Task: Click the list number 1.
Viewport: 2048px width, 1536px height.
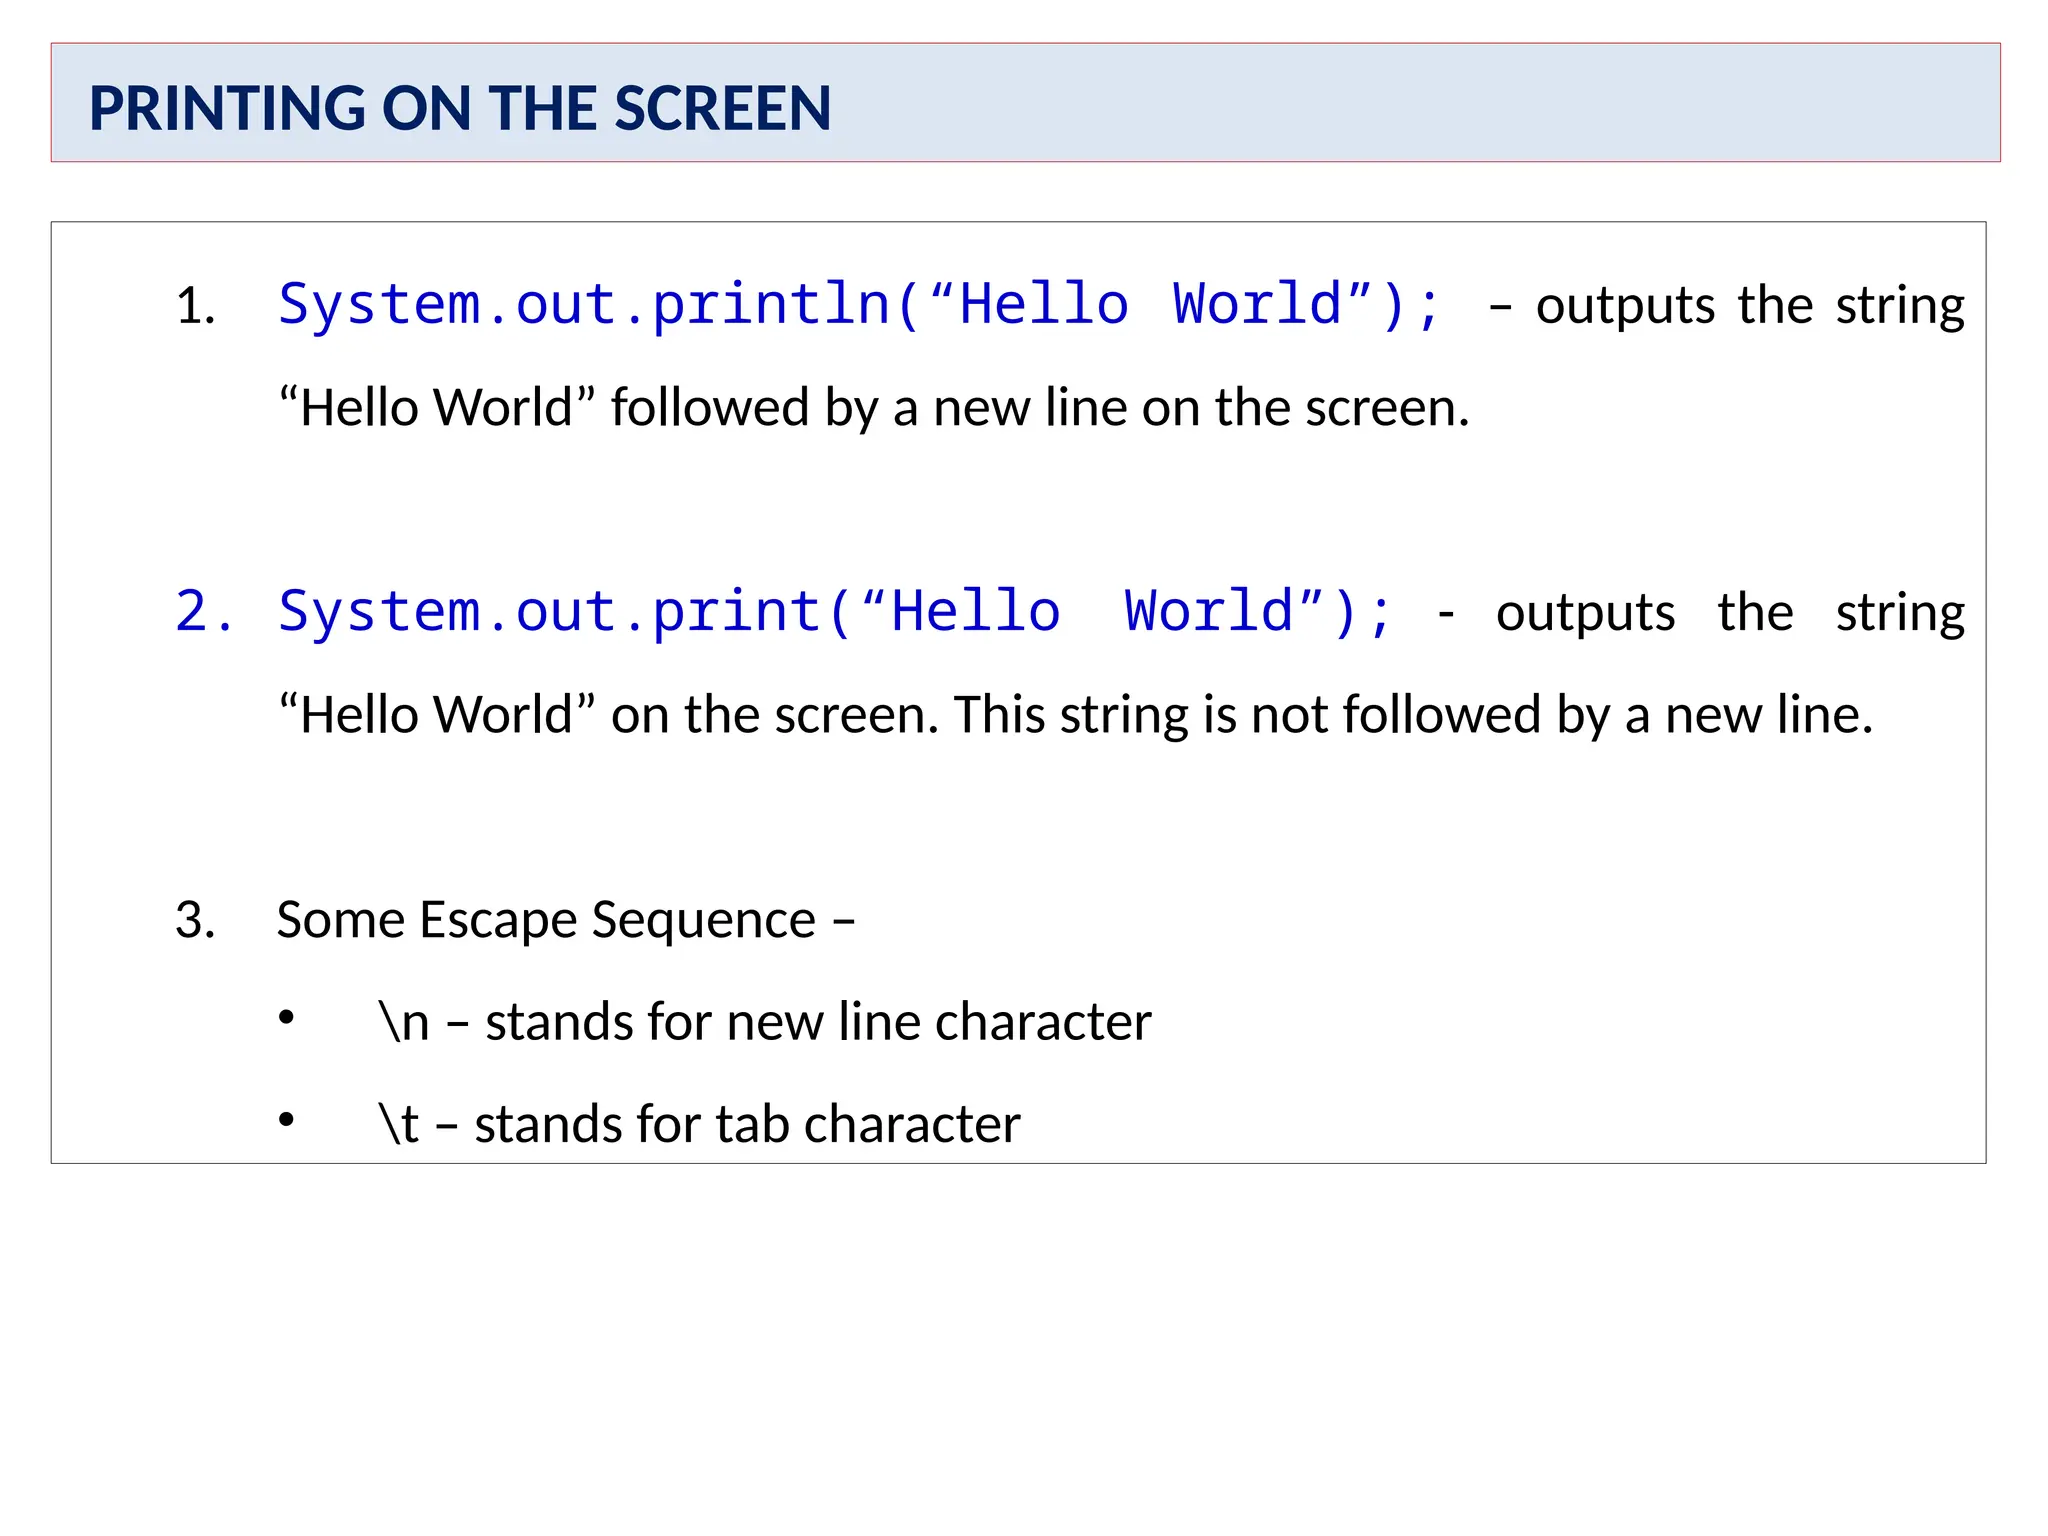Action: click(195, 306)
